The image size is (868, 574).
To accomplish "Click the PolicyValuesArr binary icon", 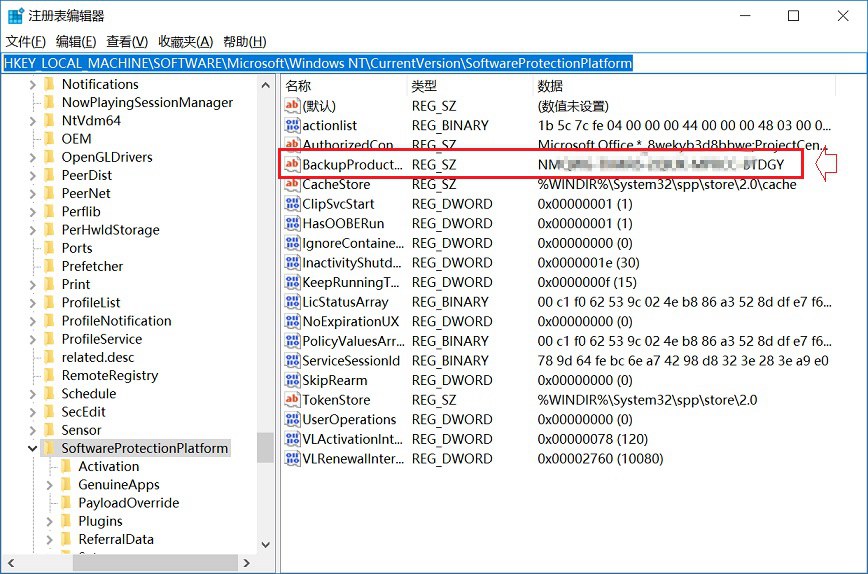I will (292, 341).
